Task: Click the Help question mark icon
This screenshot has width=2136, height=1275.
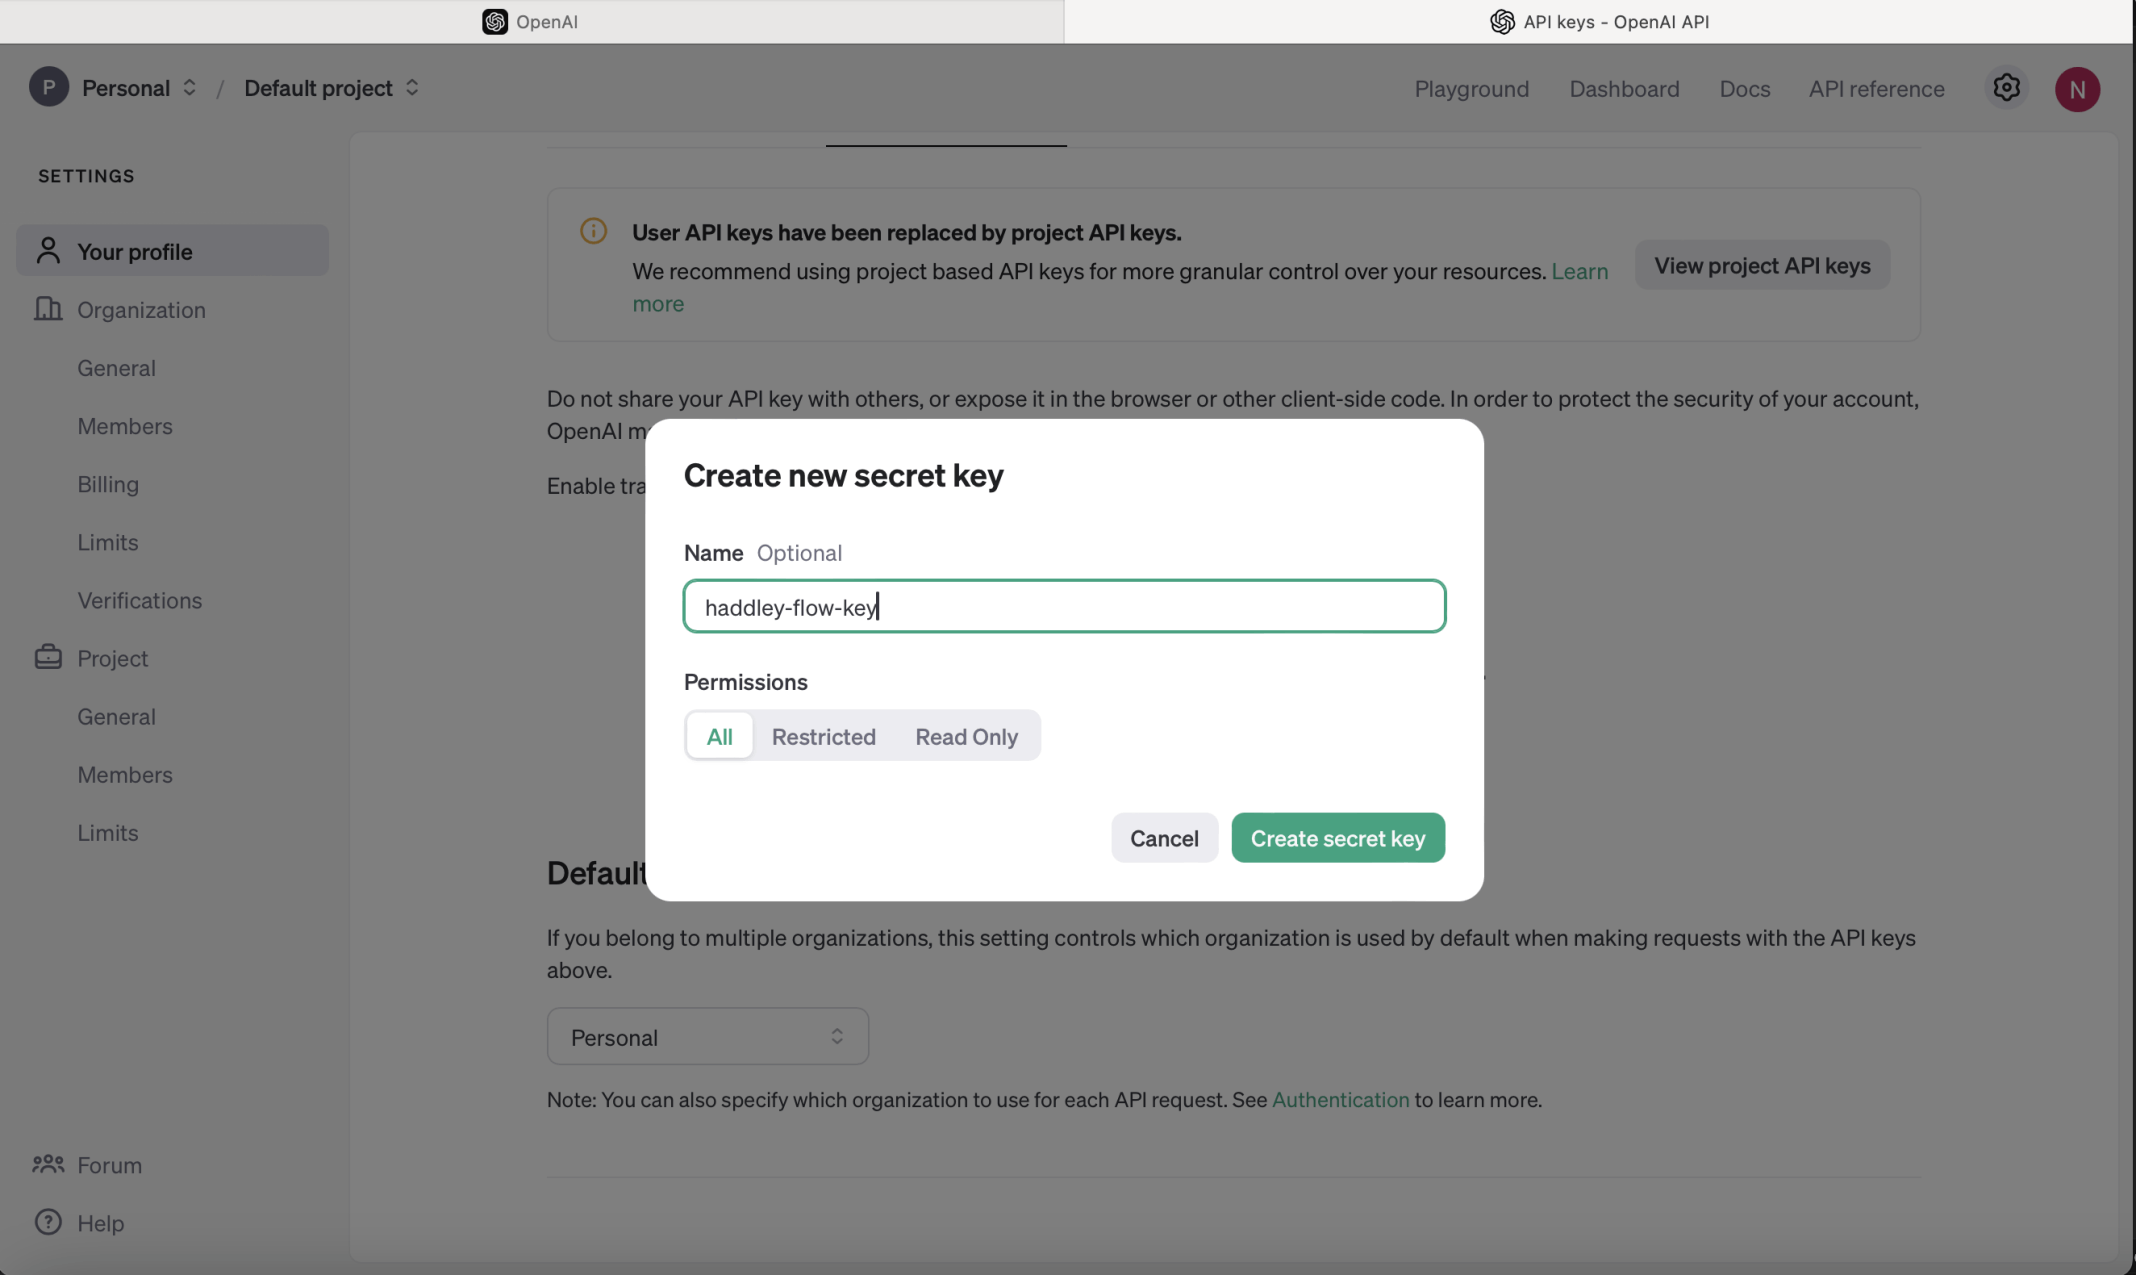Action: (48, 1222)
